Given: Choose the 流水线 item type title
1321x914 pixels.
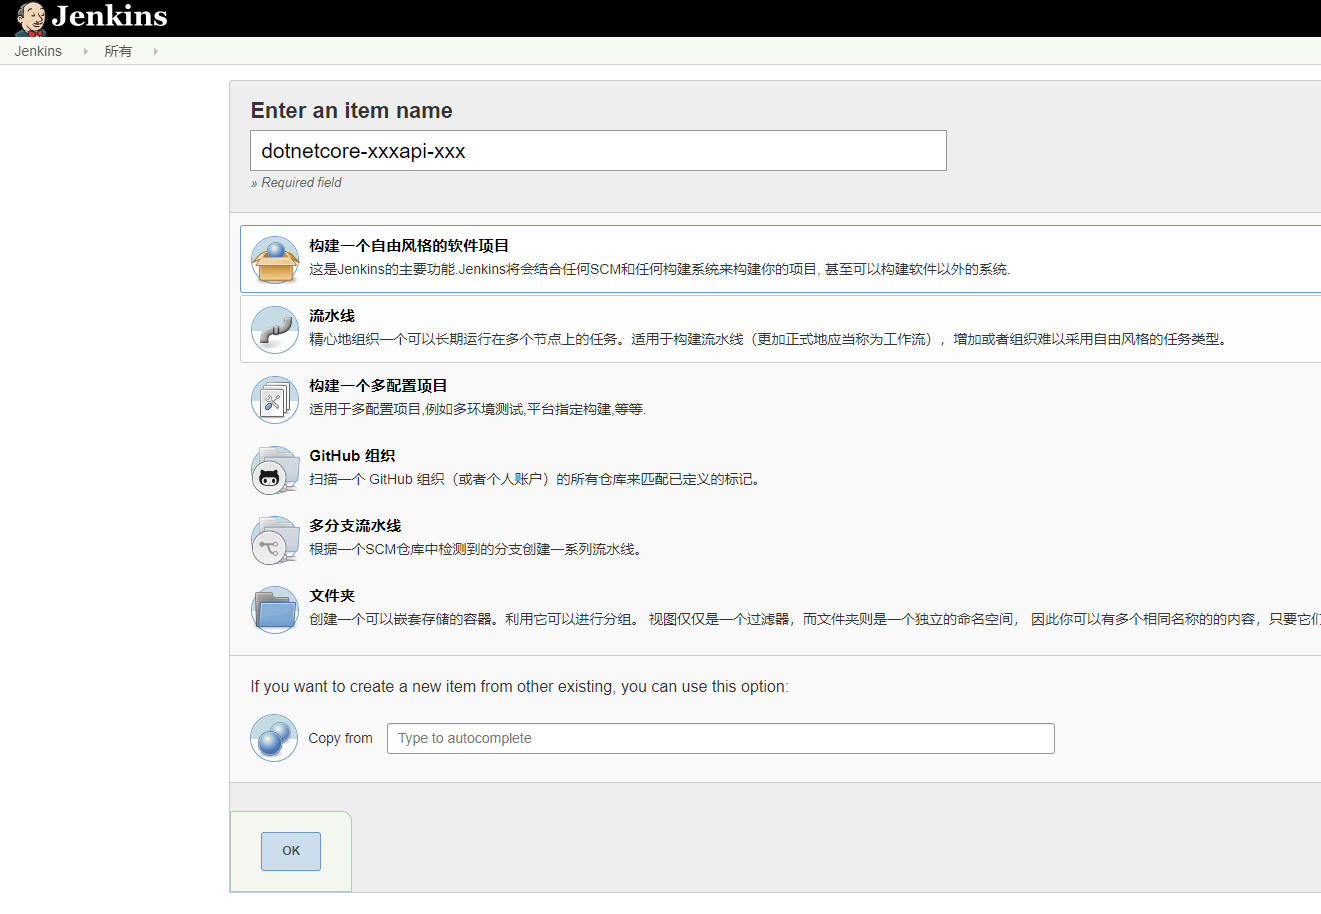Looking at the screenshot, I should pos(332,316).
